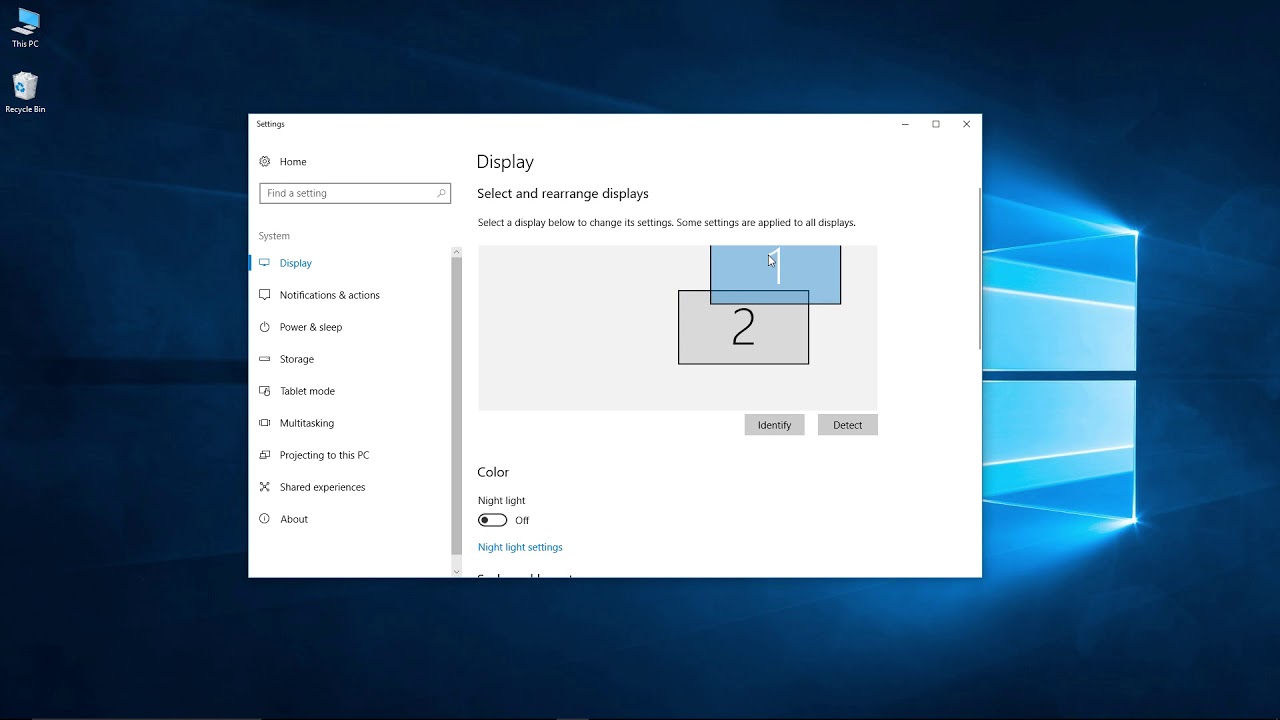1280x720 pixels.
Task: Click the sidebar scrollbar down arrow
Action: 457,572
